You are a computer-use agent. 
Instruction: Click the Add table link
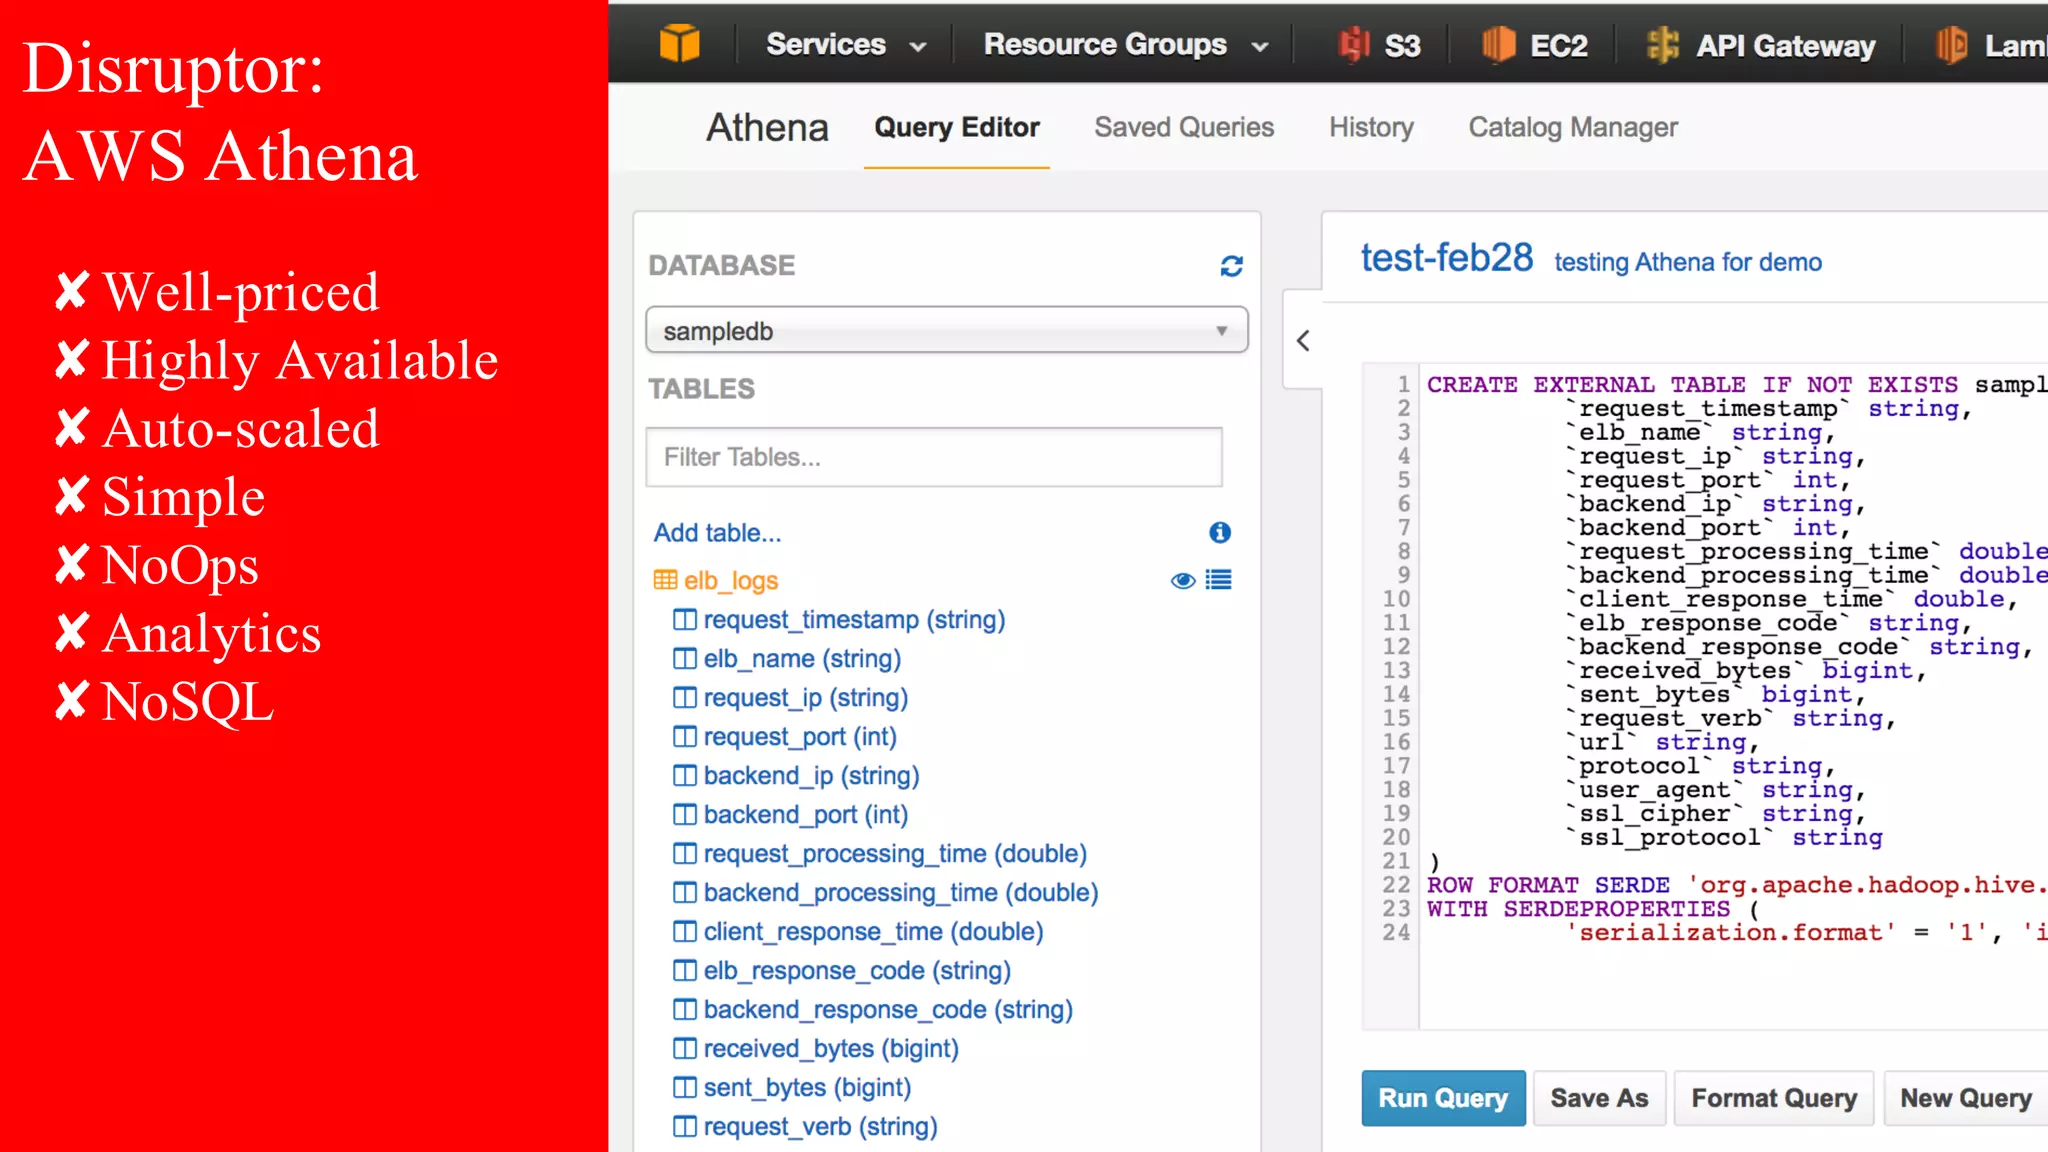click(x=717, y=533)
